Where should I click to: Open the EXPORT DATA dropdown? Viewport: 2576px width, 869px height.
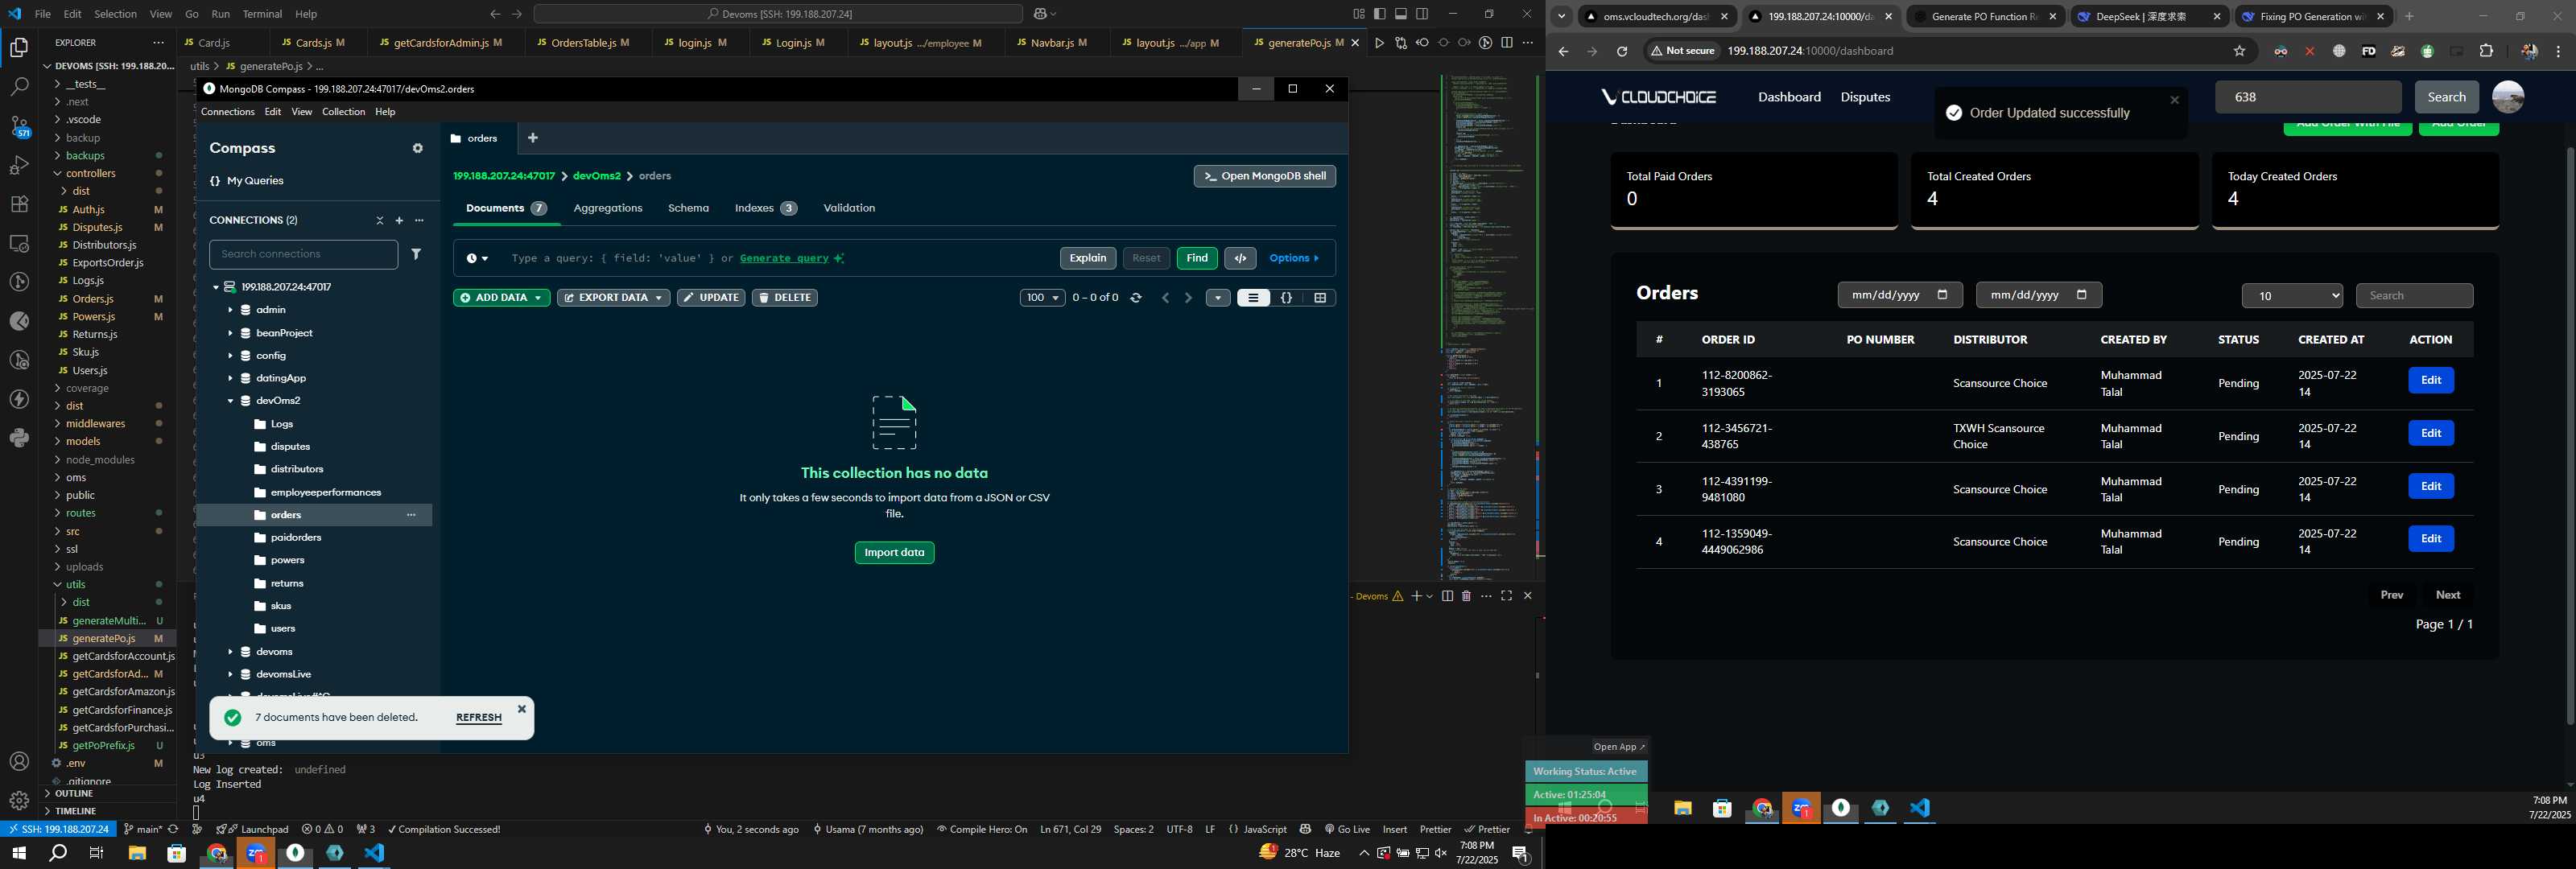click(613, 298)
